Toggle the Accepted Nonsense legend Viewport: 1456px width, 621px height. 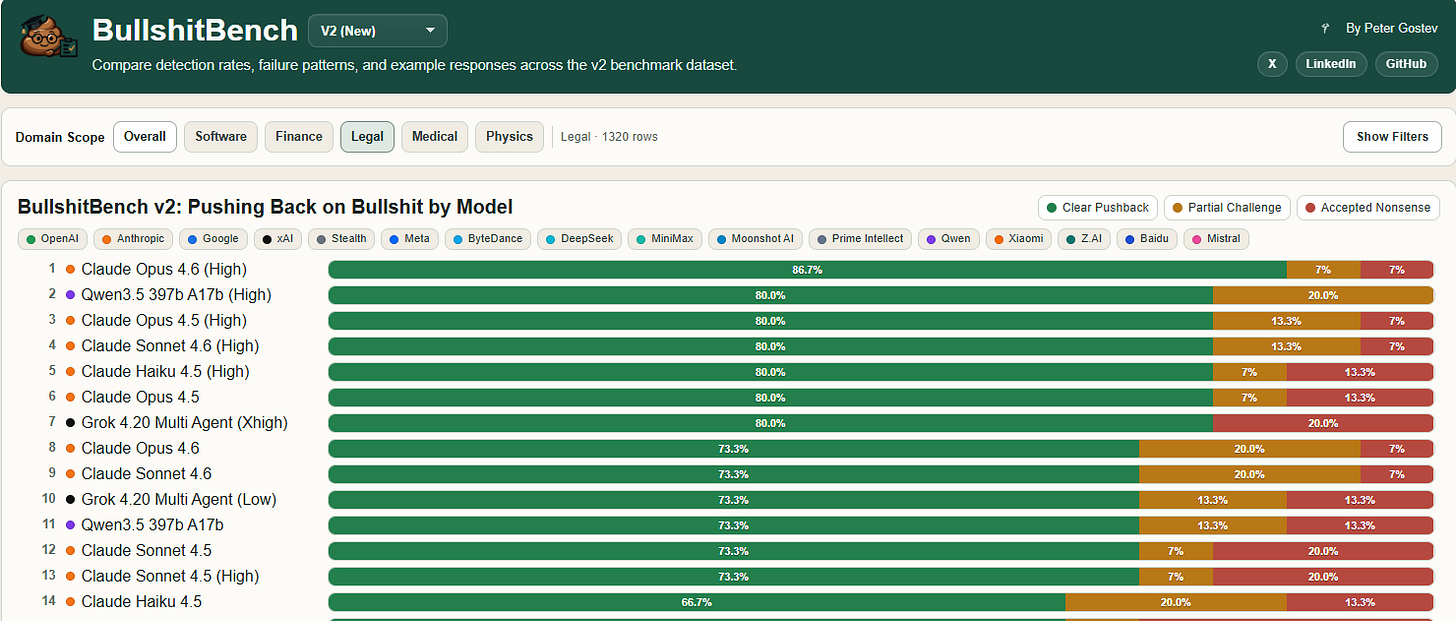point(1368,207)
